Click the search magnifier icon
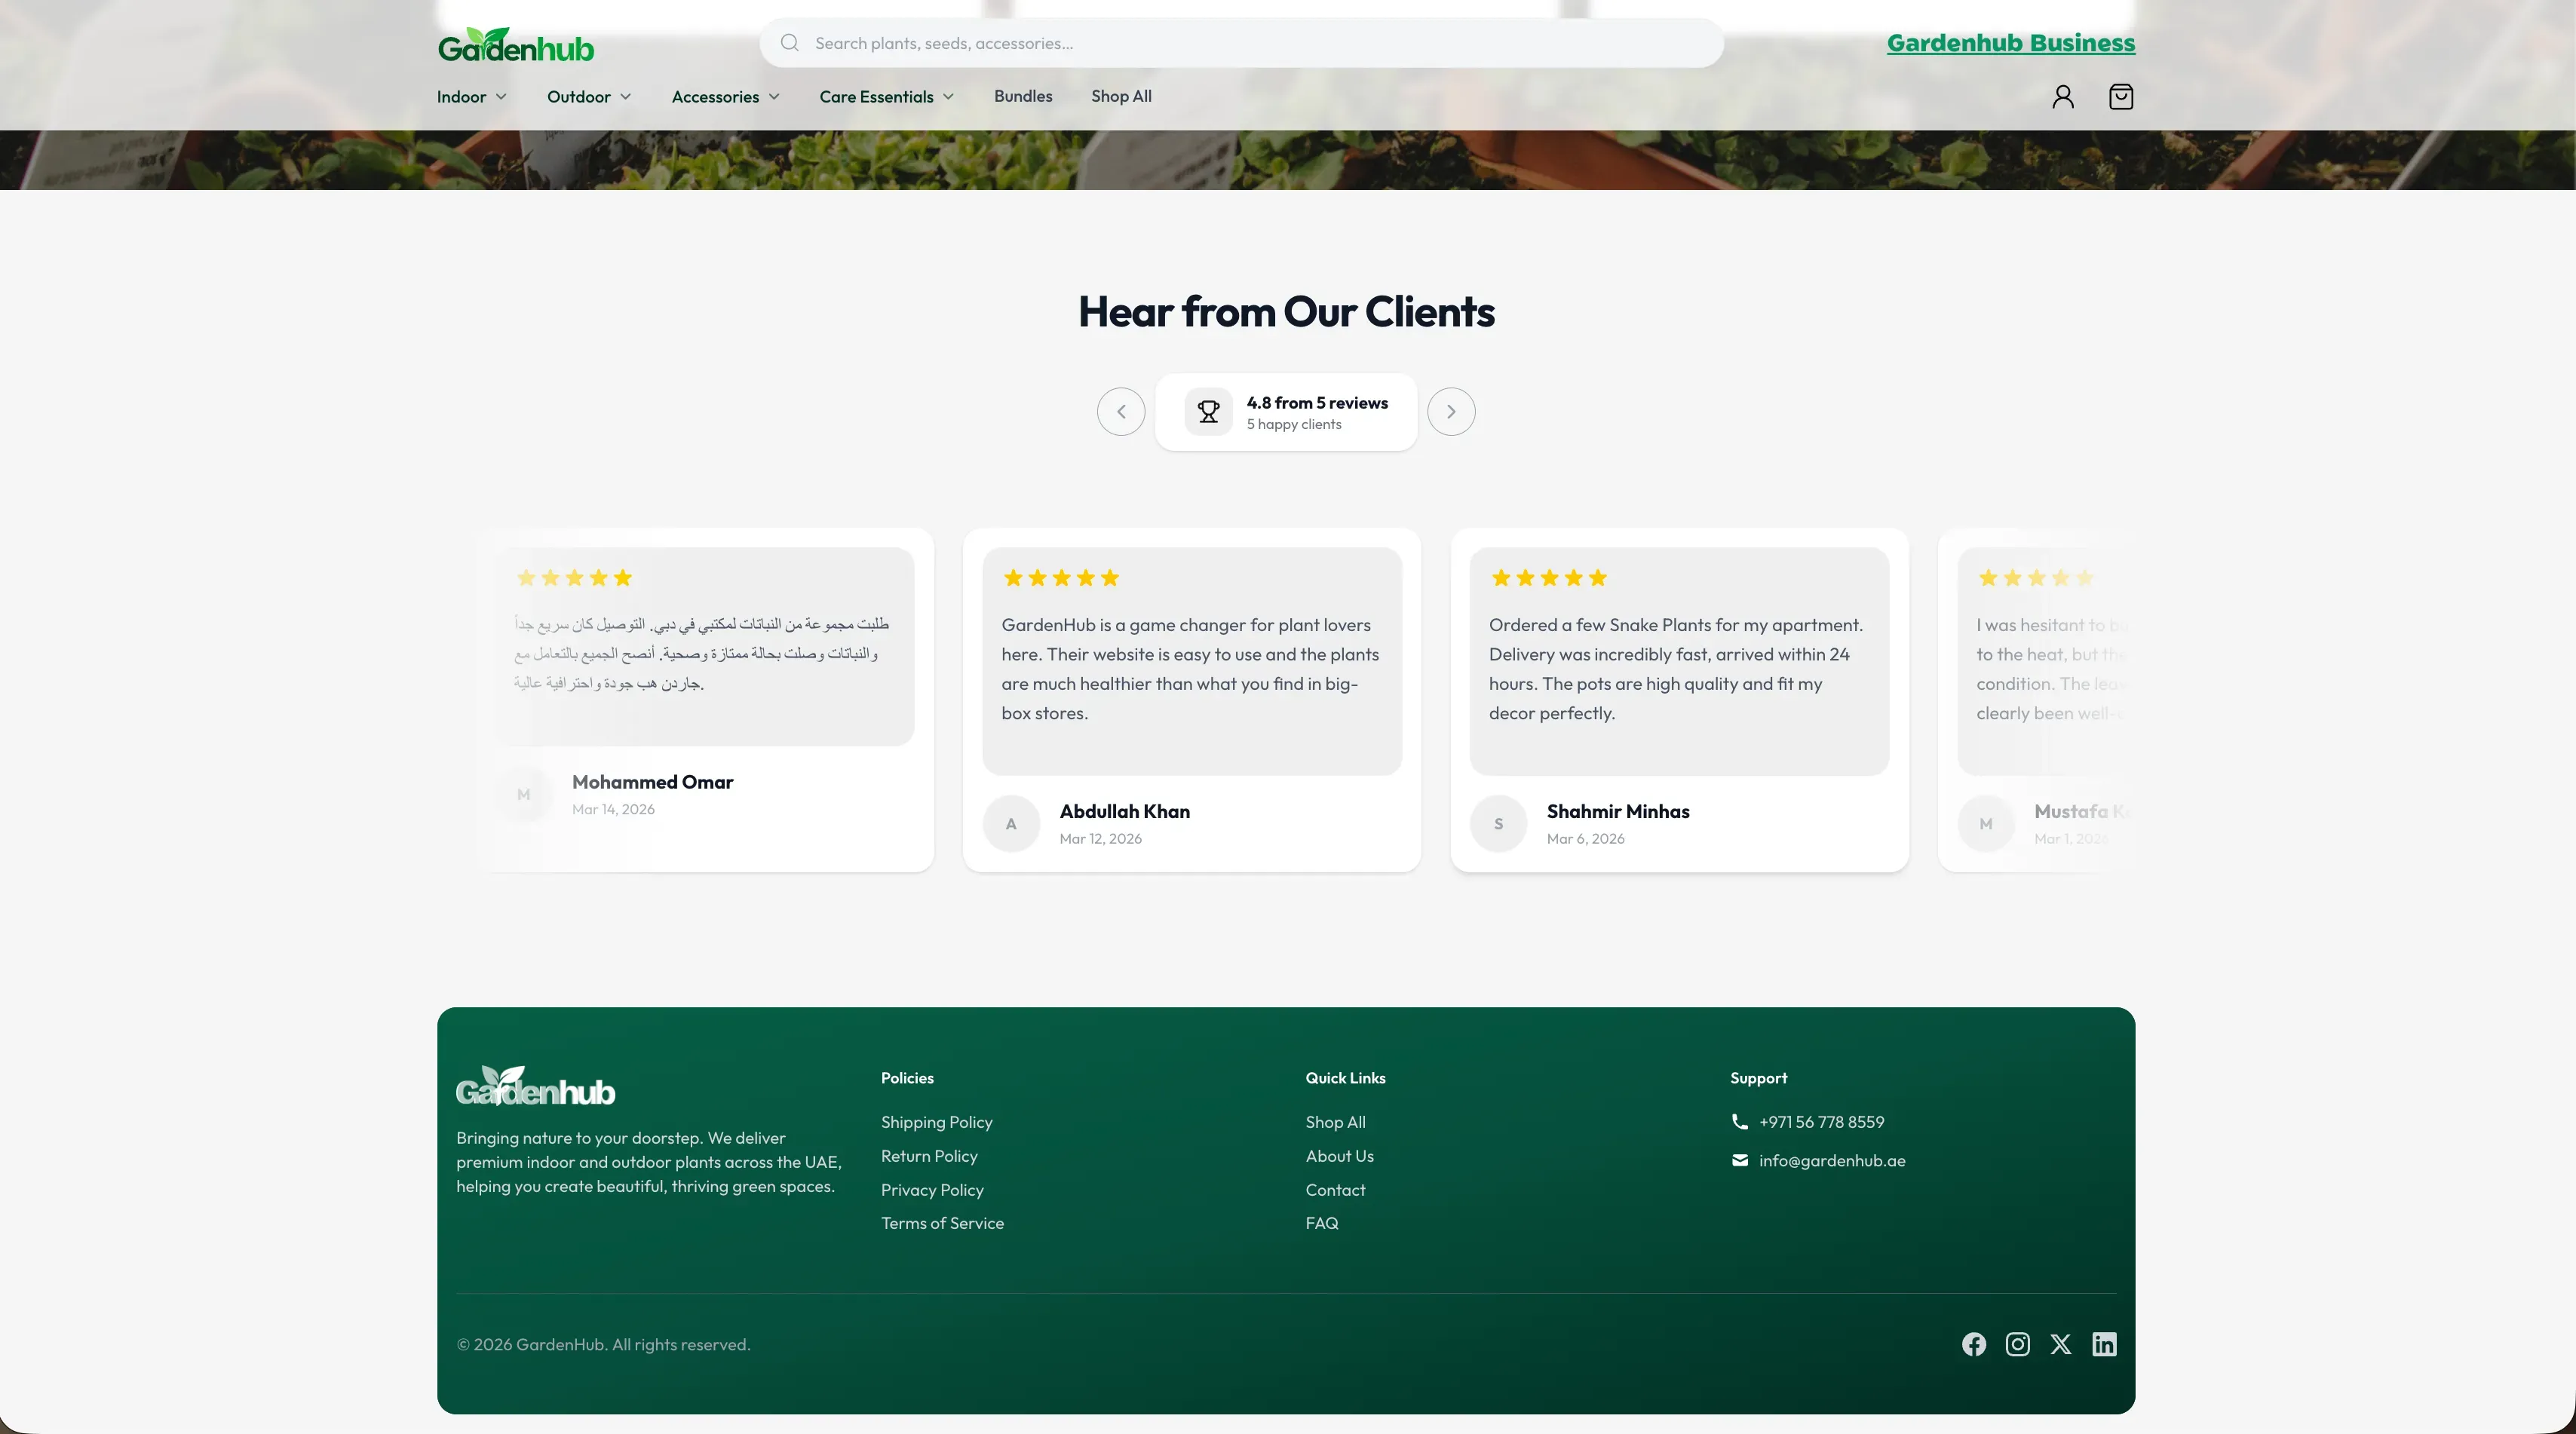This screenshot has width=2576, height=1434. click(x=789, y=43)
